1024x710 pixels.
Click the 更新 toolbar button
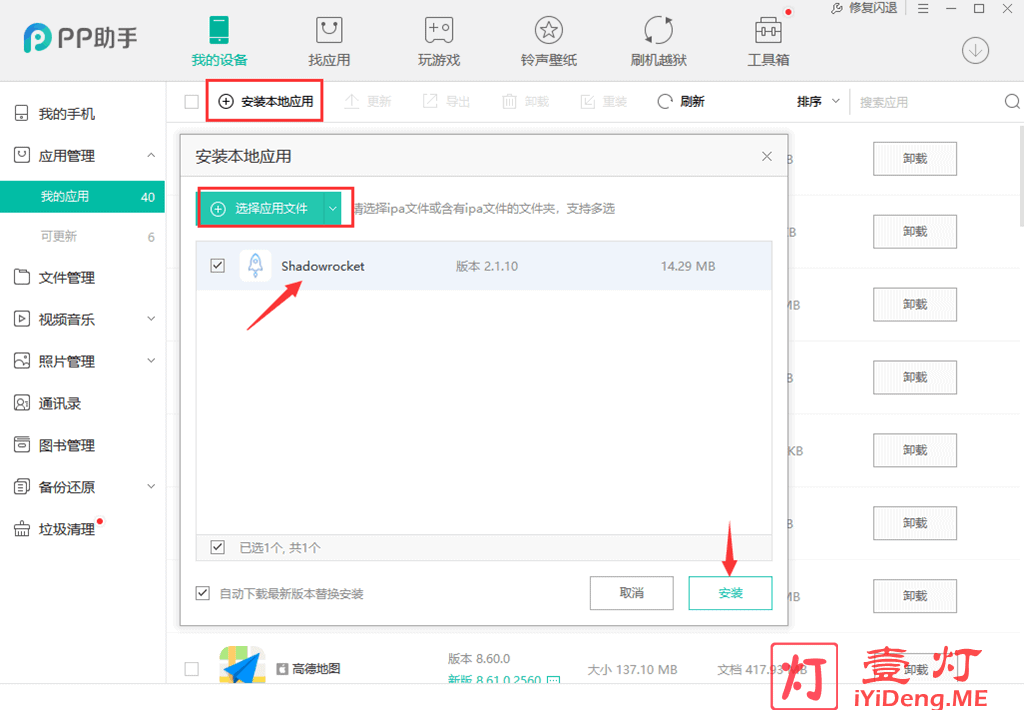(368, 101)
